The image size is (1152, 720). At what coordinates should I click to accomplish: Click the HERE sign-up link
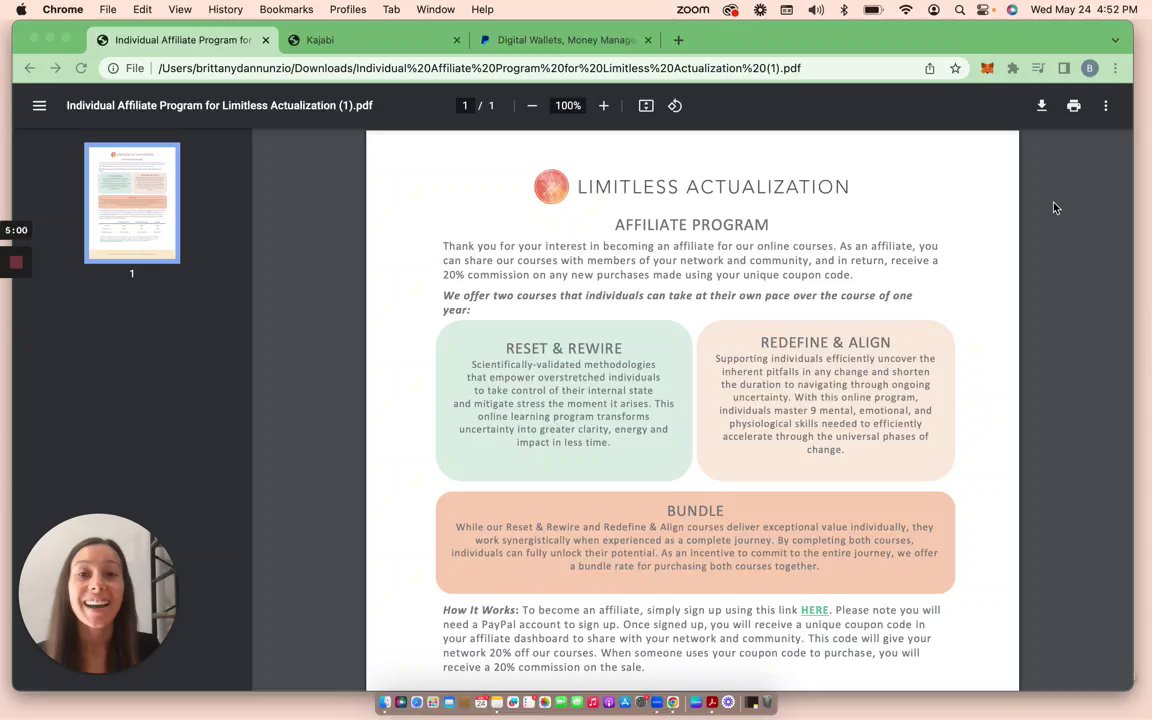pyautogui.click(x=814, y=610)
